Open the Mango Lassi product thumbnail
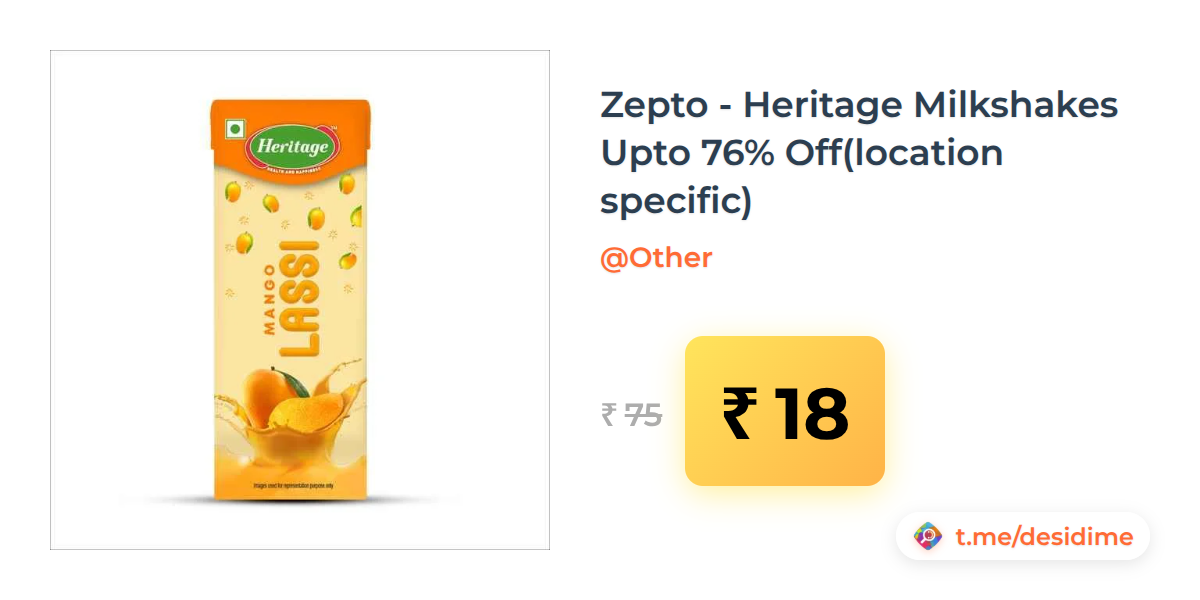The image size is (1200, 600). point(300,300)
